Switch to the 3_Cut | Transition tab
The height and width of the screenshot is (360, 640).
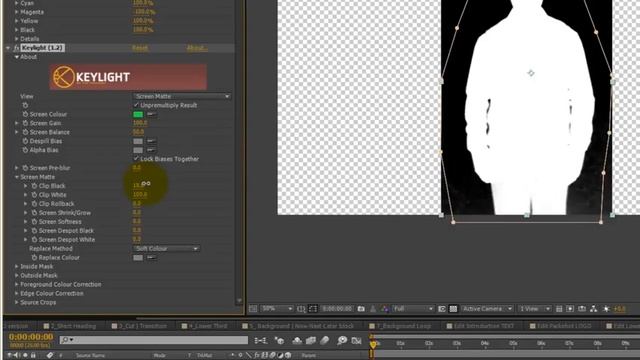(x=143, y=326)
